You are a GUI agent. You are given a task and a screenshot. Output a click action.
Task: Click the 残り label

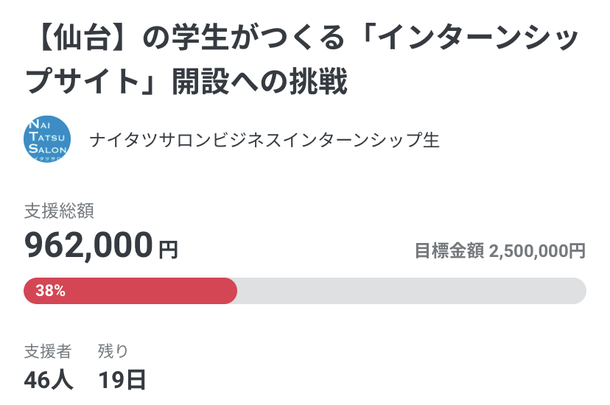[113, 351]
